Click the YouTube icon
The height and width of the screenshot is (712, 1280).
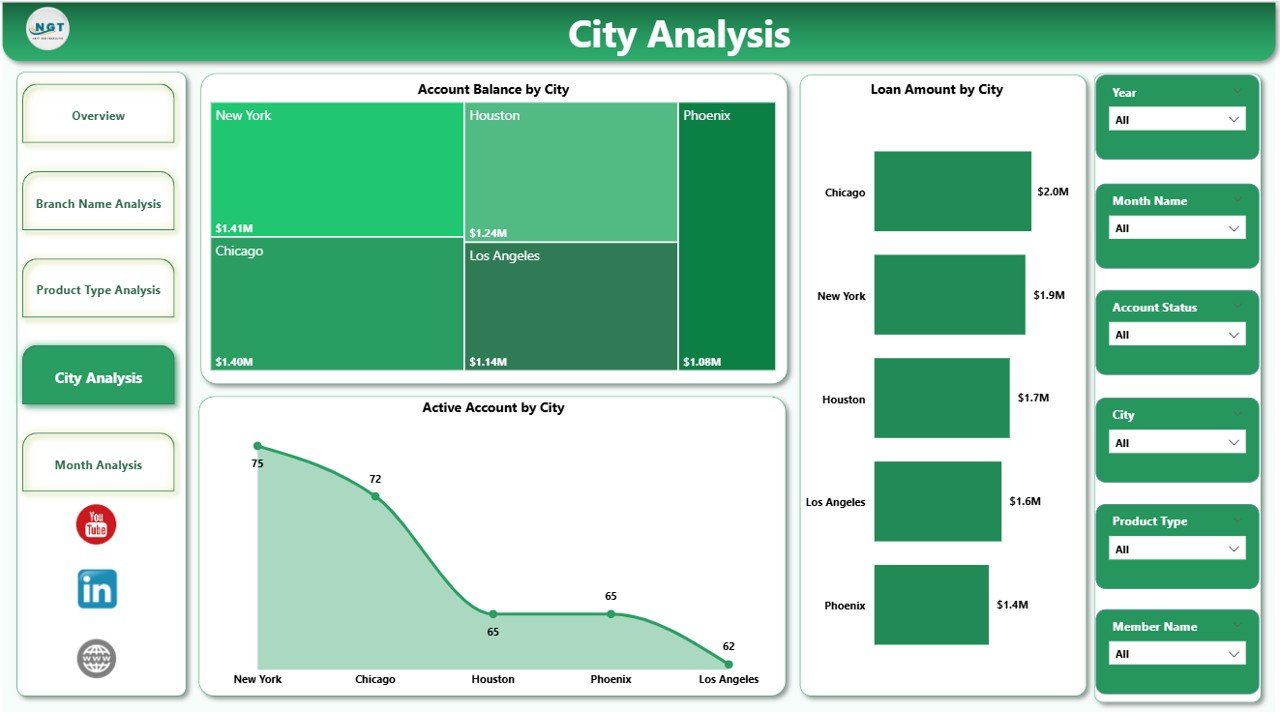tap(96, 523)
